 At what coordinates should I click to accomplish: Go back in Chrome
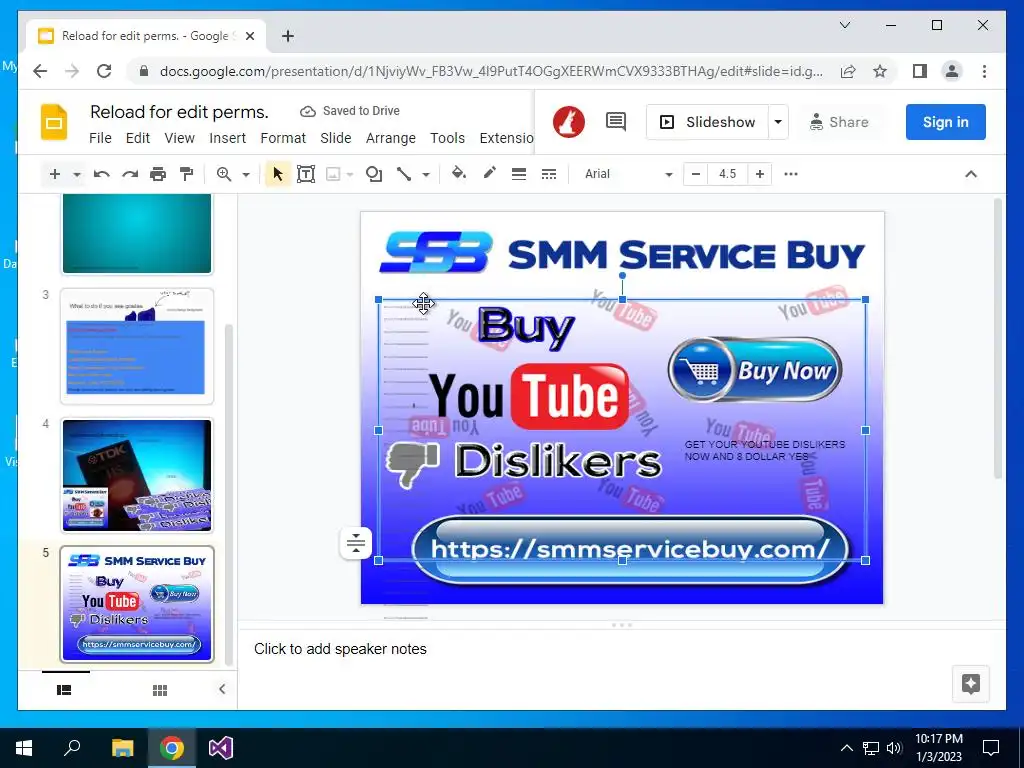click(40, 71)
